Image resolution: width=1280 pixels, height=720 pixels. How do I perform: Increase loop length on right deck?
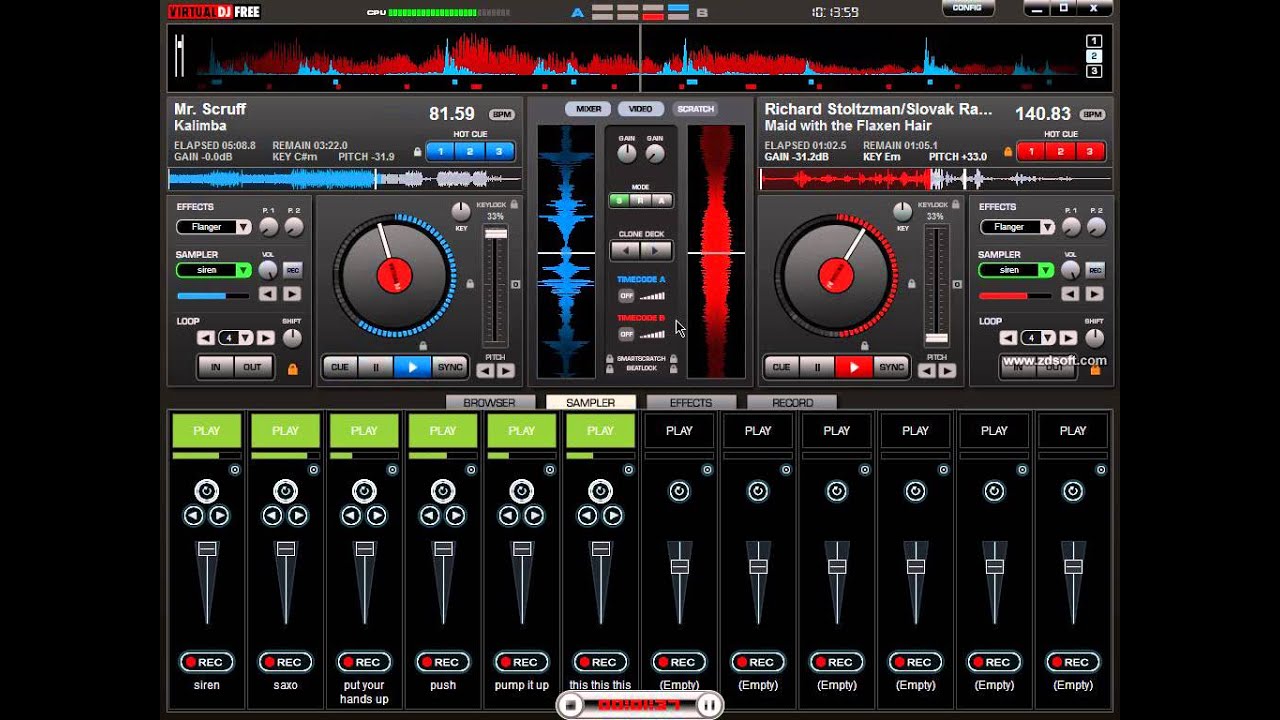point(1068,338)
